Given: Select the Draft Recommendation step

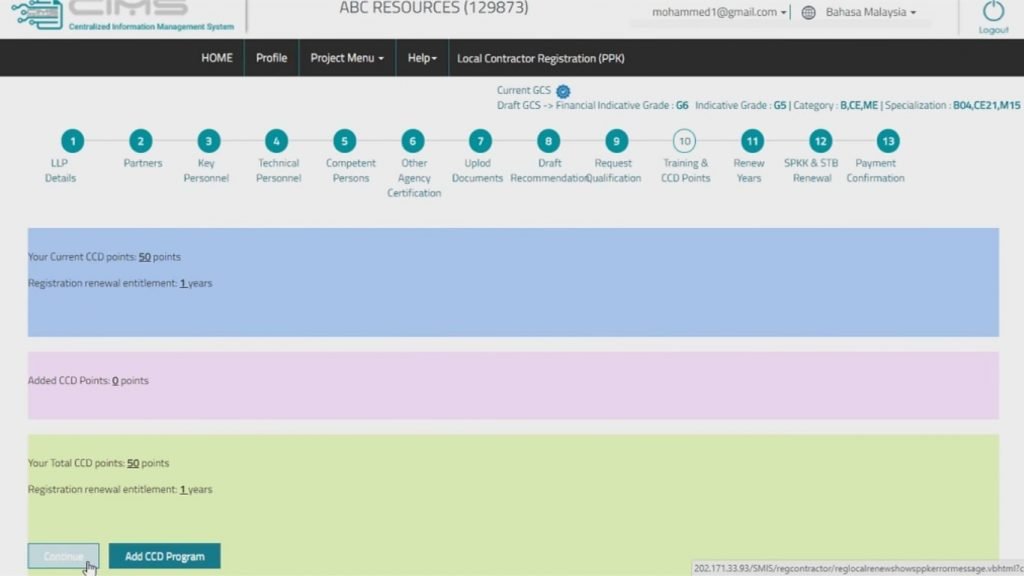Looking at the screenshot, I should [x=548, y=141].
